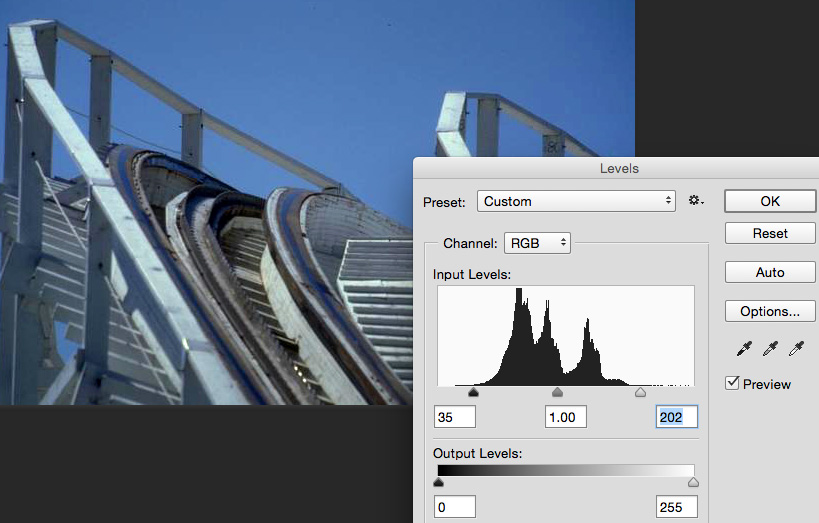Grab the input black point slider

coord(473,392)
